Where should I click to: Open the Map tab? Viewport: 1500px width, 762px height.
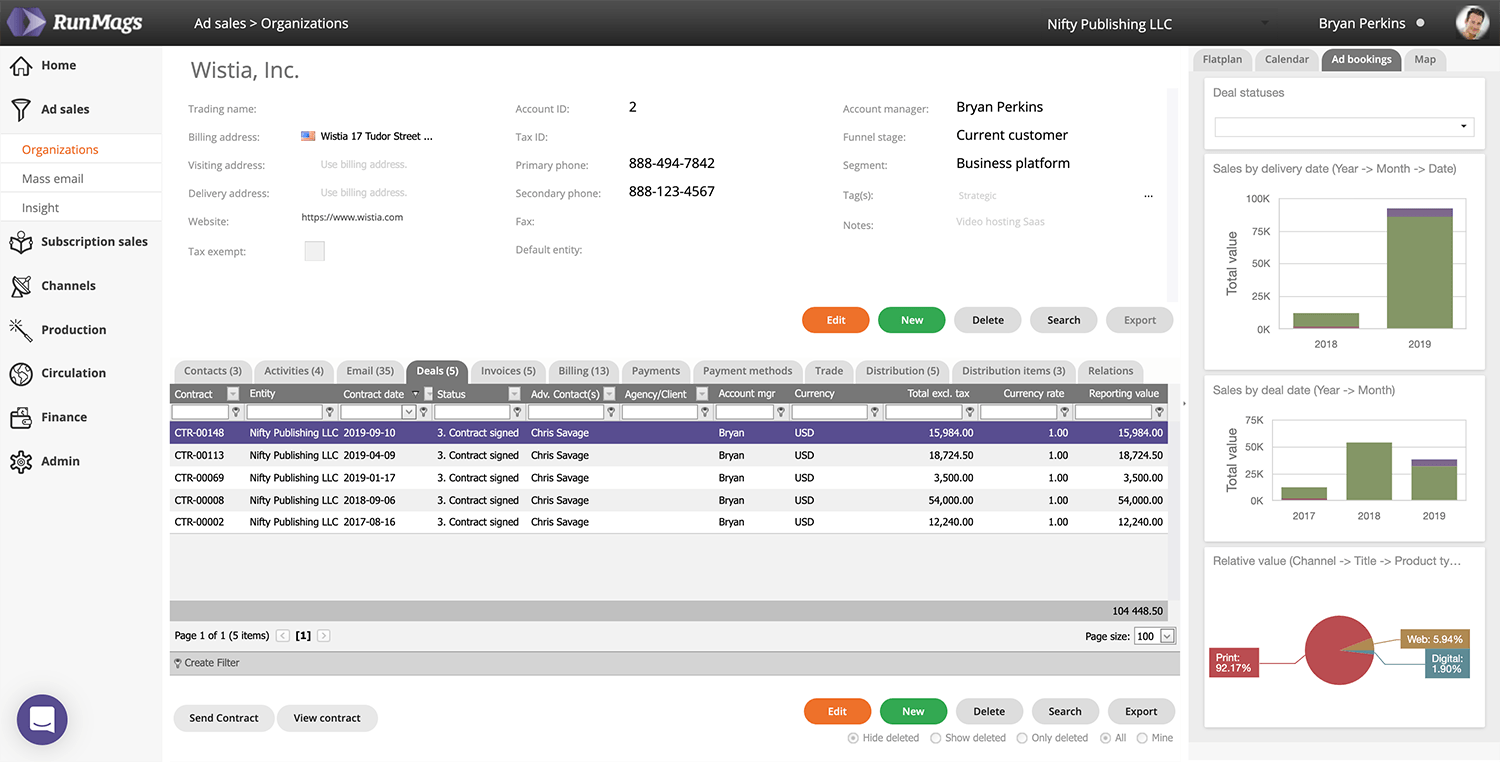pyautogui.click(x=1425, y=60)
